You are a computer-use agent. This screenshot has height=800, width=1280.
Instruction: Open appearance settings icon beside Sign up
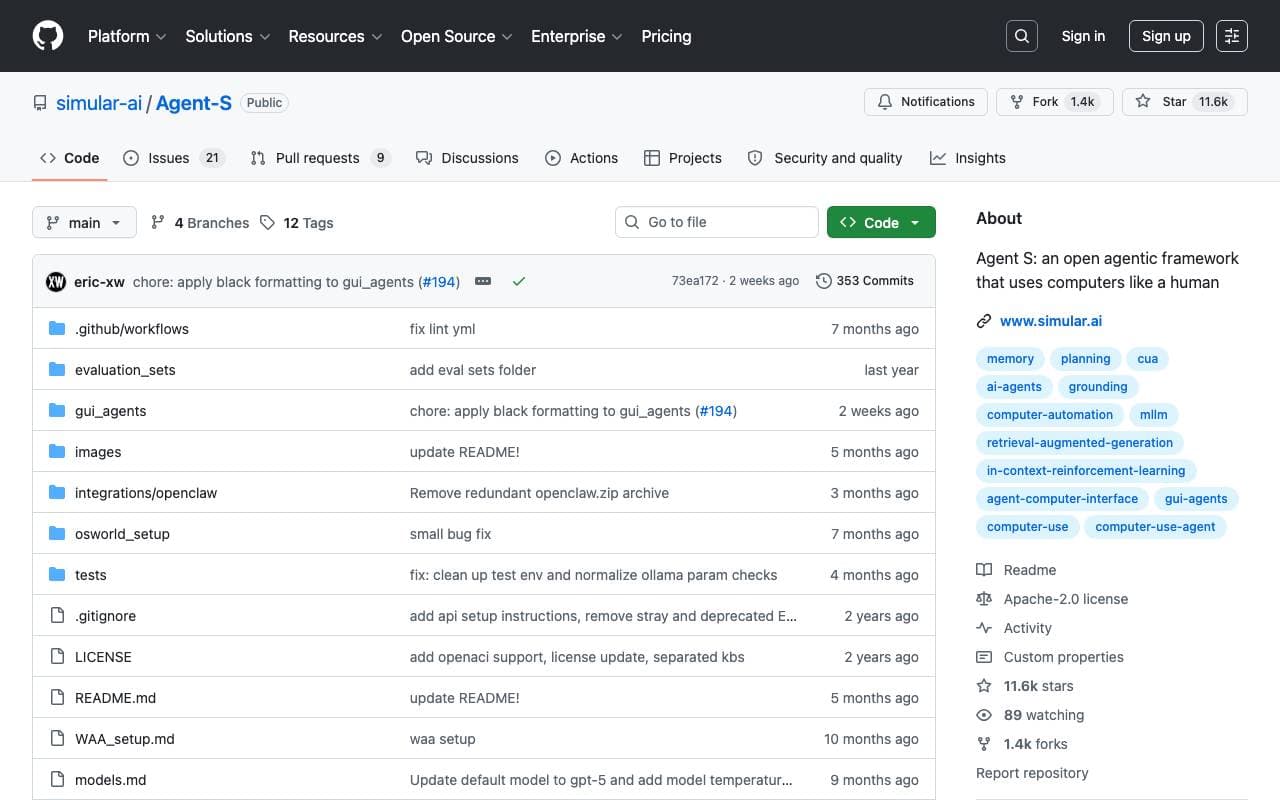point(1232,36)
